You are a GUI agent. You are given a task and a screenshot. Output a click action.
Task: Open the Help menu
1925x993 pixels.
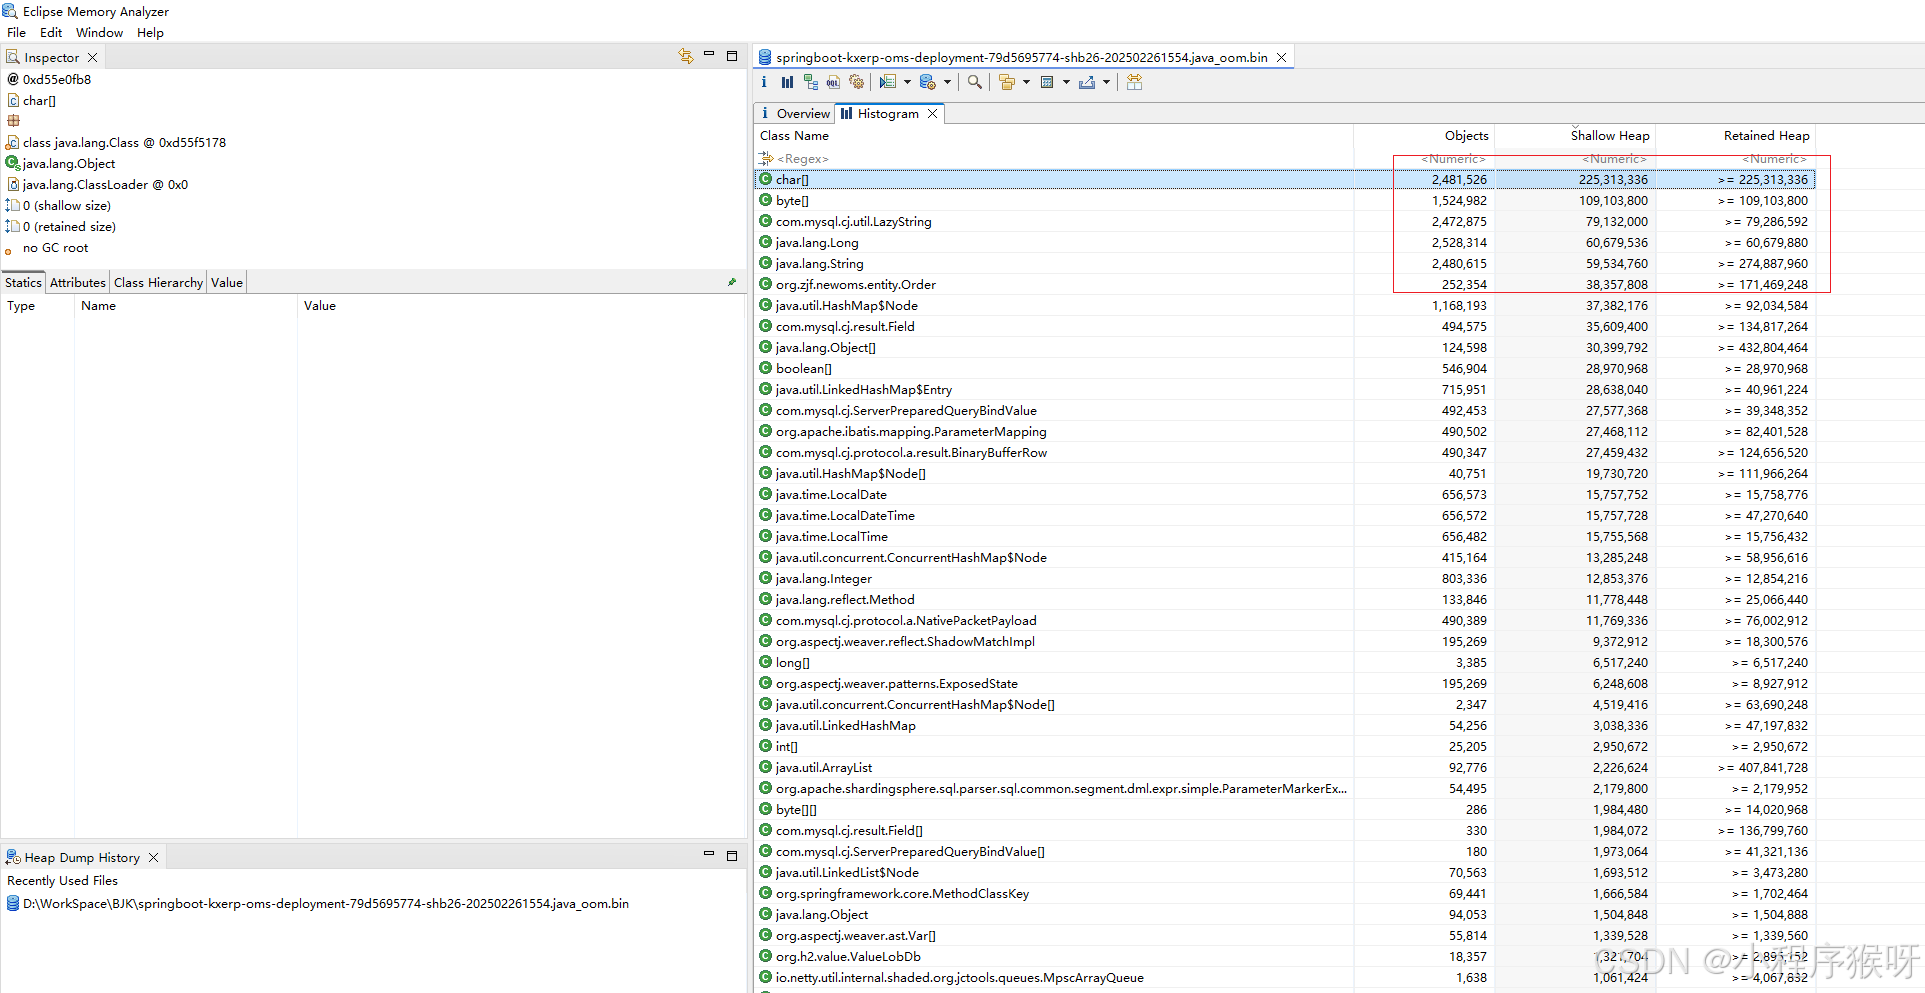tap(150, 32)
